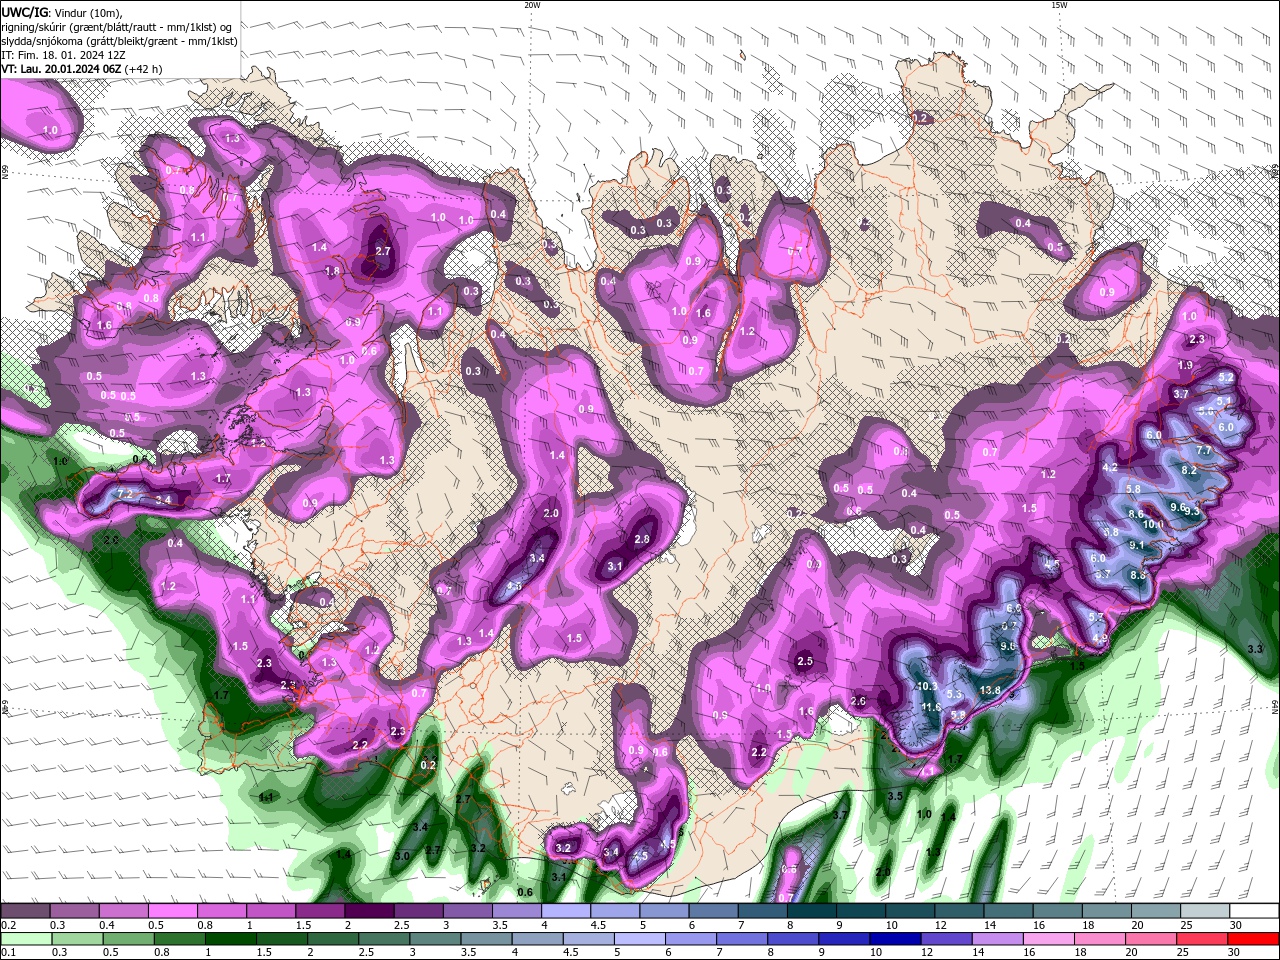Click the 2.5 value on the southern map
1280x960 pixels.
coord(805,662)
